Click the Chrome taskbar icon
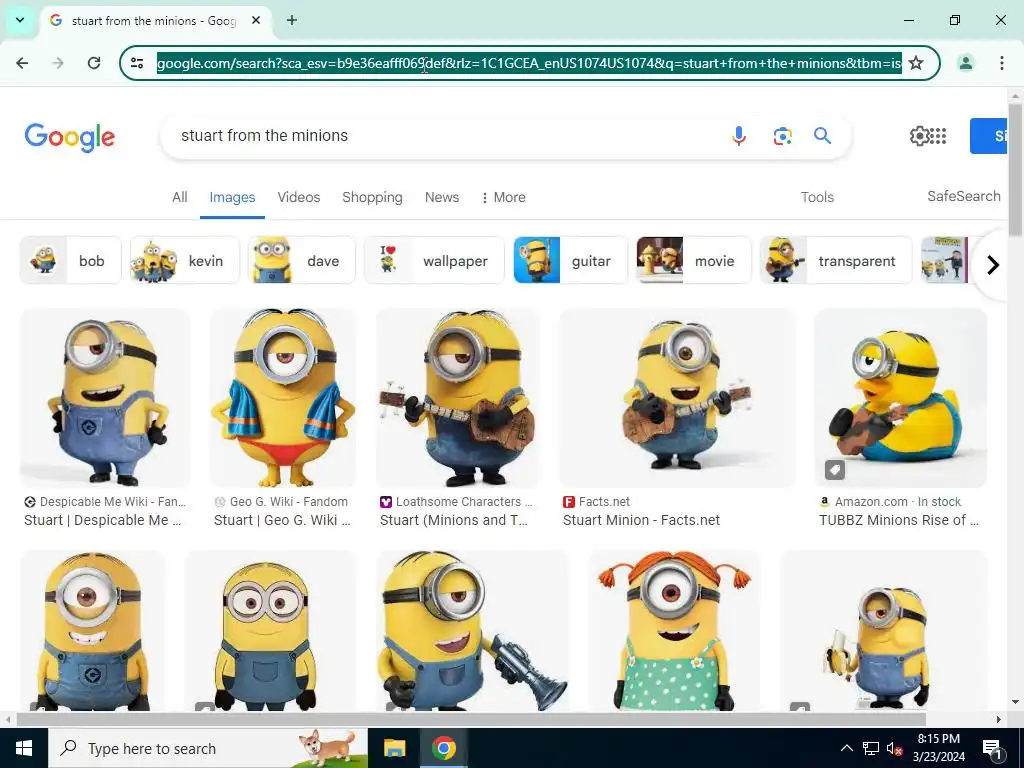1024x768 pixels. coord(443,748)
